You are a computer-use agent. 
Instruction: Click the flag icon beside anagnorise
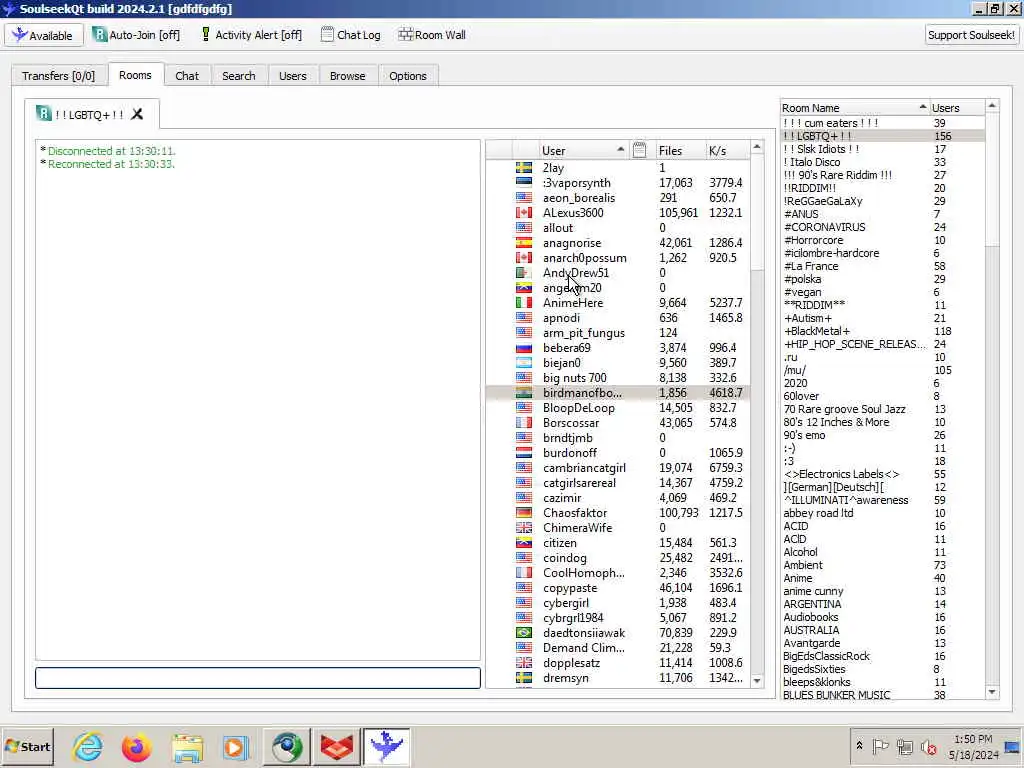click(x=524, y=243)
